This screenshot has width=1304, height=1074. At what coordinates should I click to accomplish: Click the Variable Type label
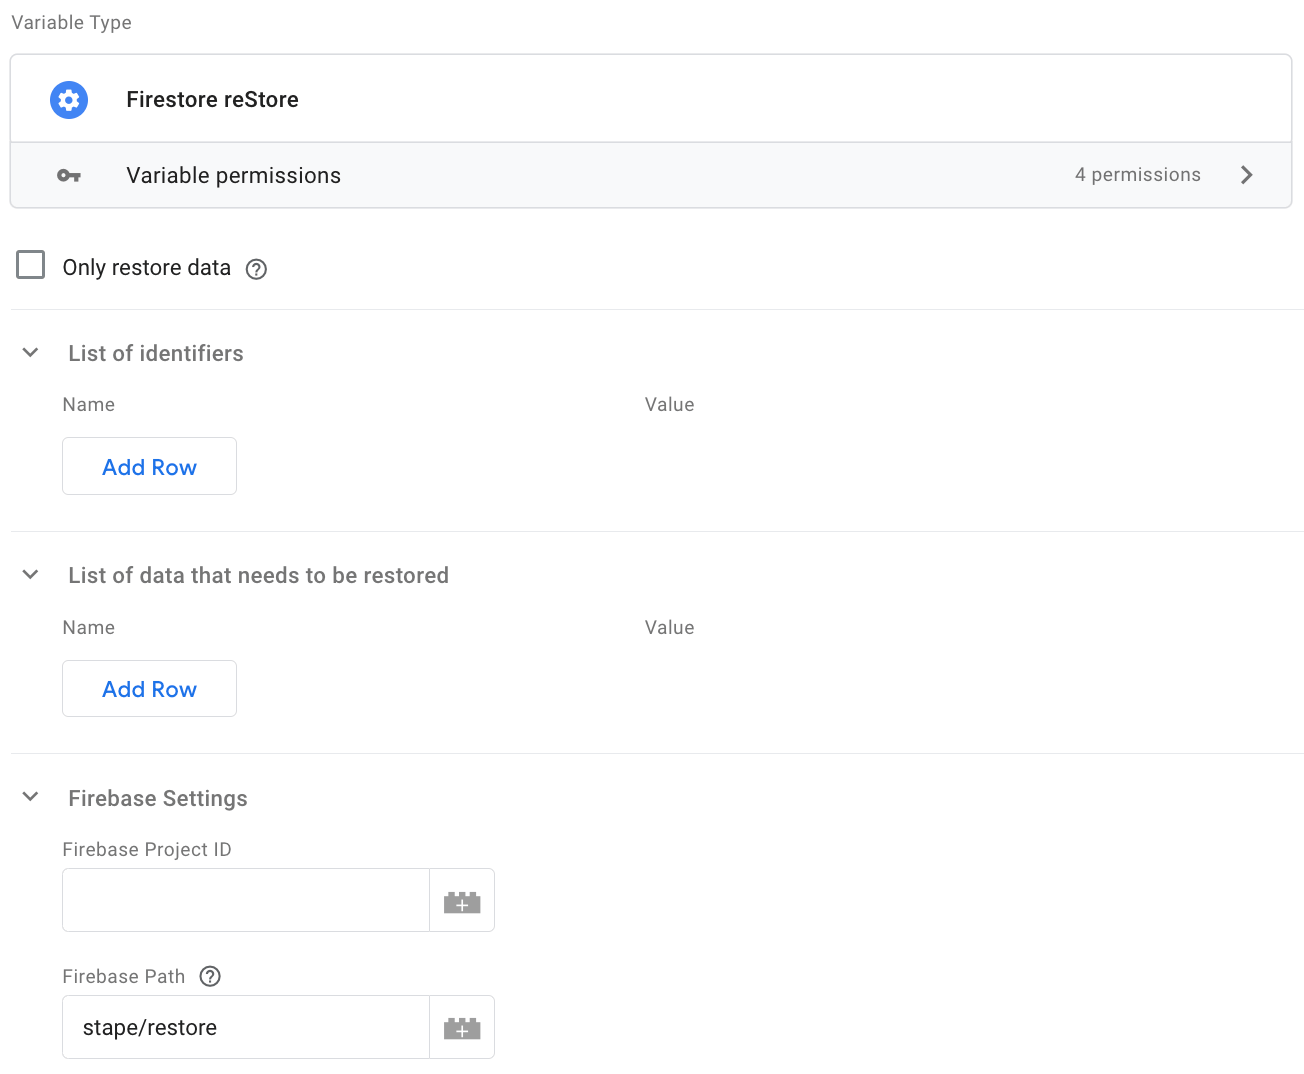(72, 23)
